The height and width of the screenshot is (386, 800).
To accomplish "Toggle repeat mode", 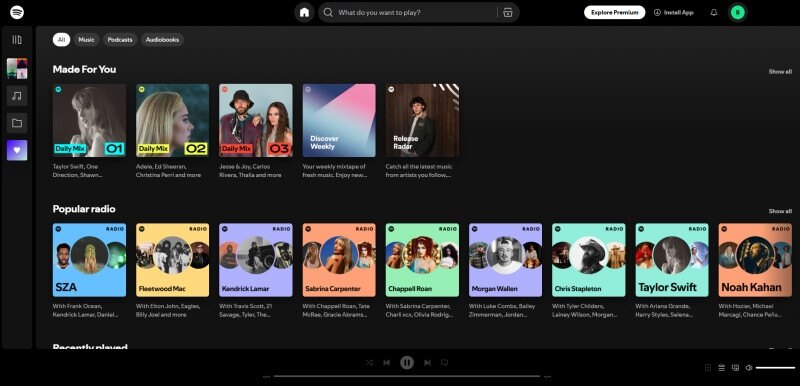I will click(444, 363).
